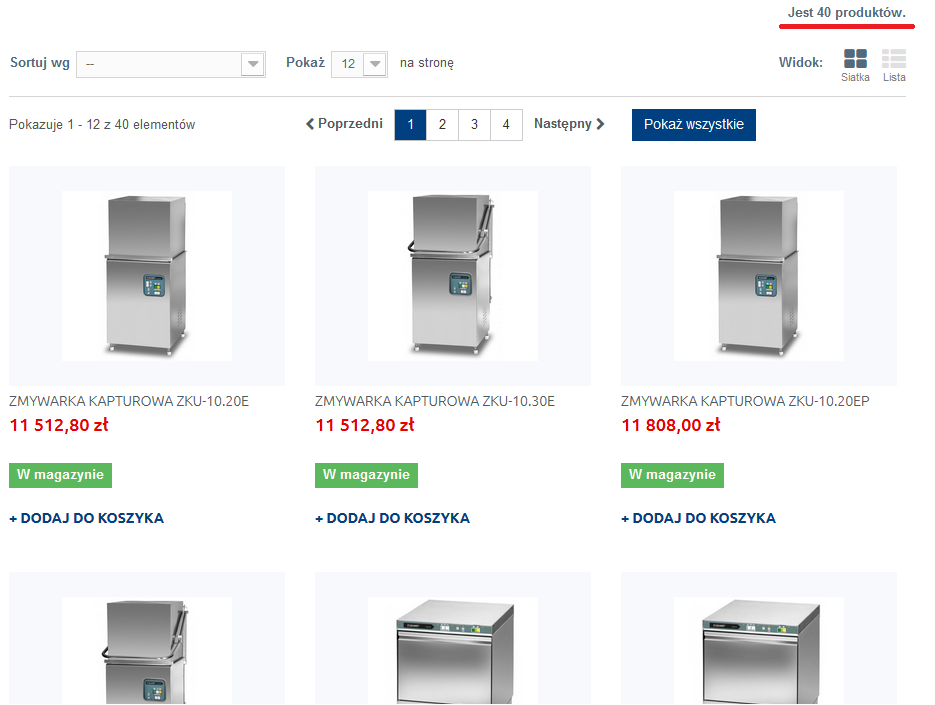Select pagination page 3
This screenshot has width=935, height=705.
[474, 125]
